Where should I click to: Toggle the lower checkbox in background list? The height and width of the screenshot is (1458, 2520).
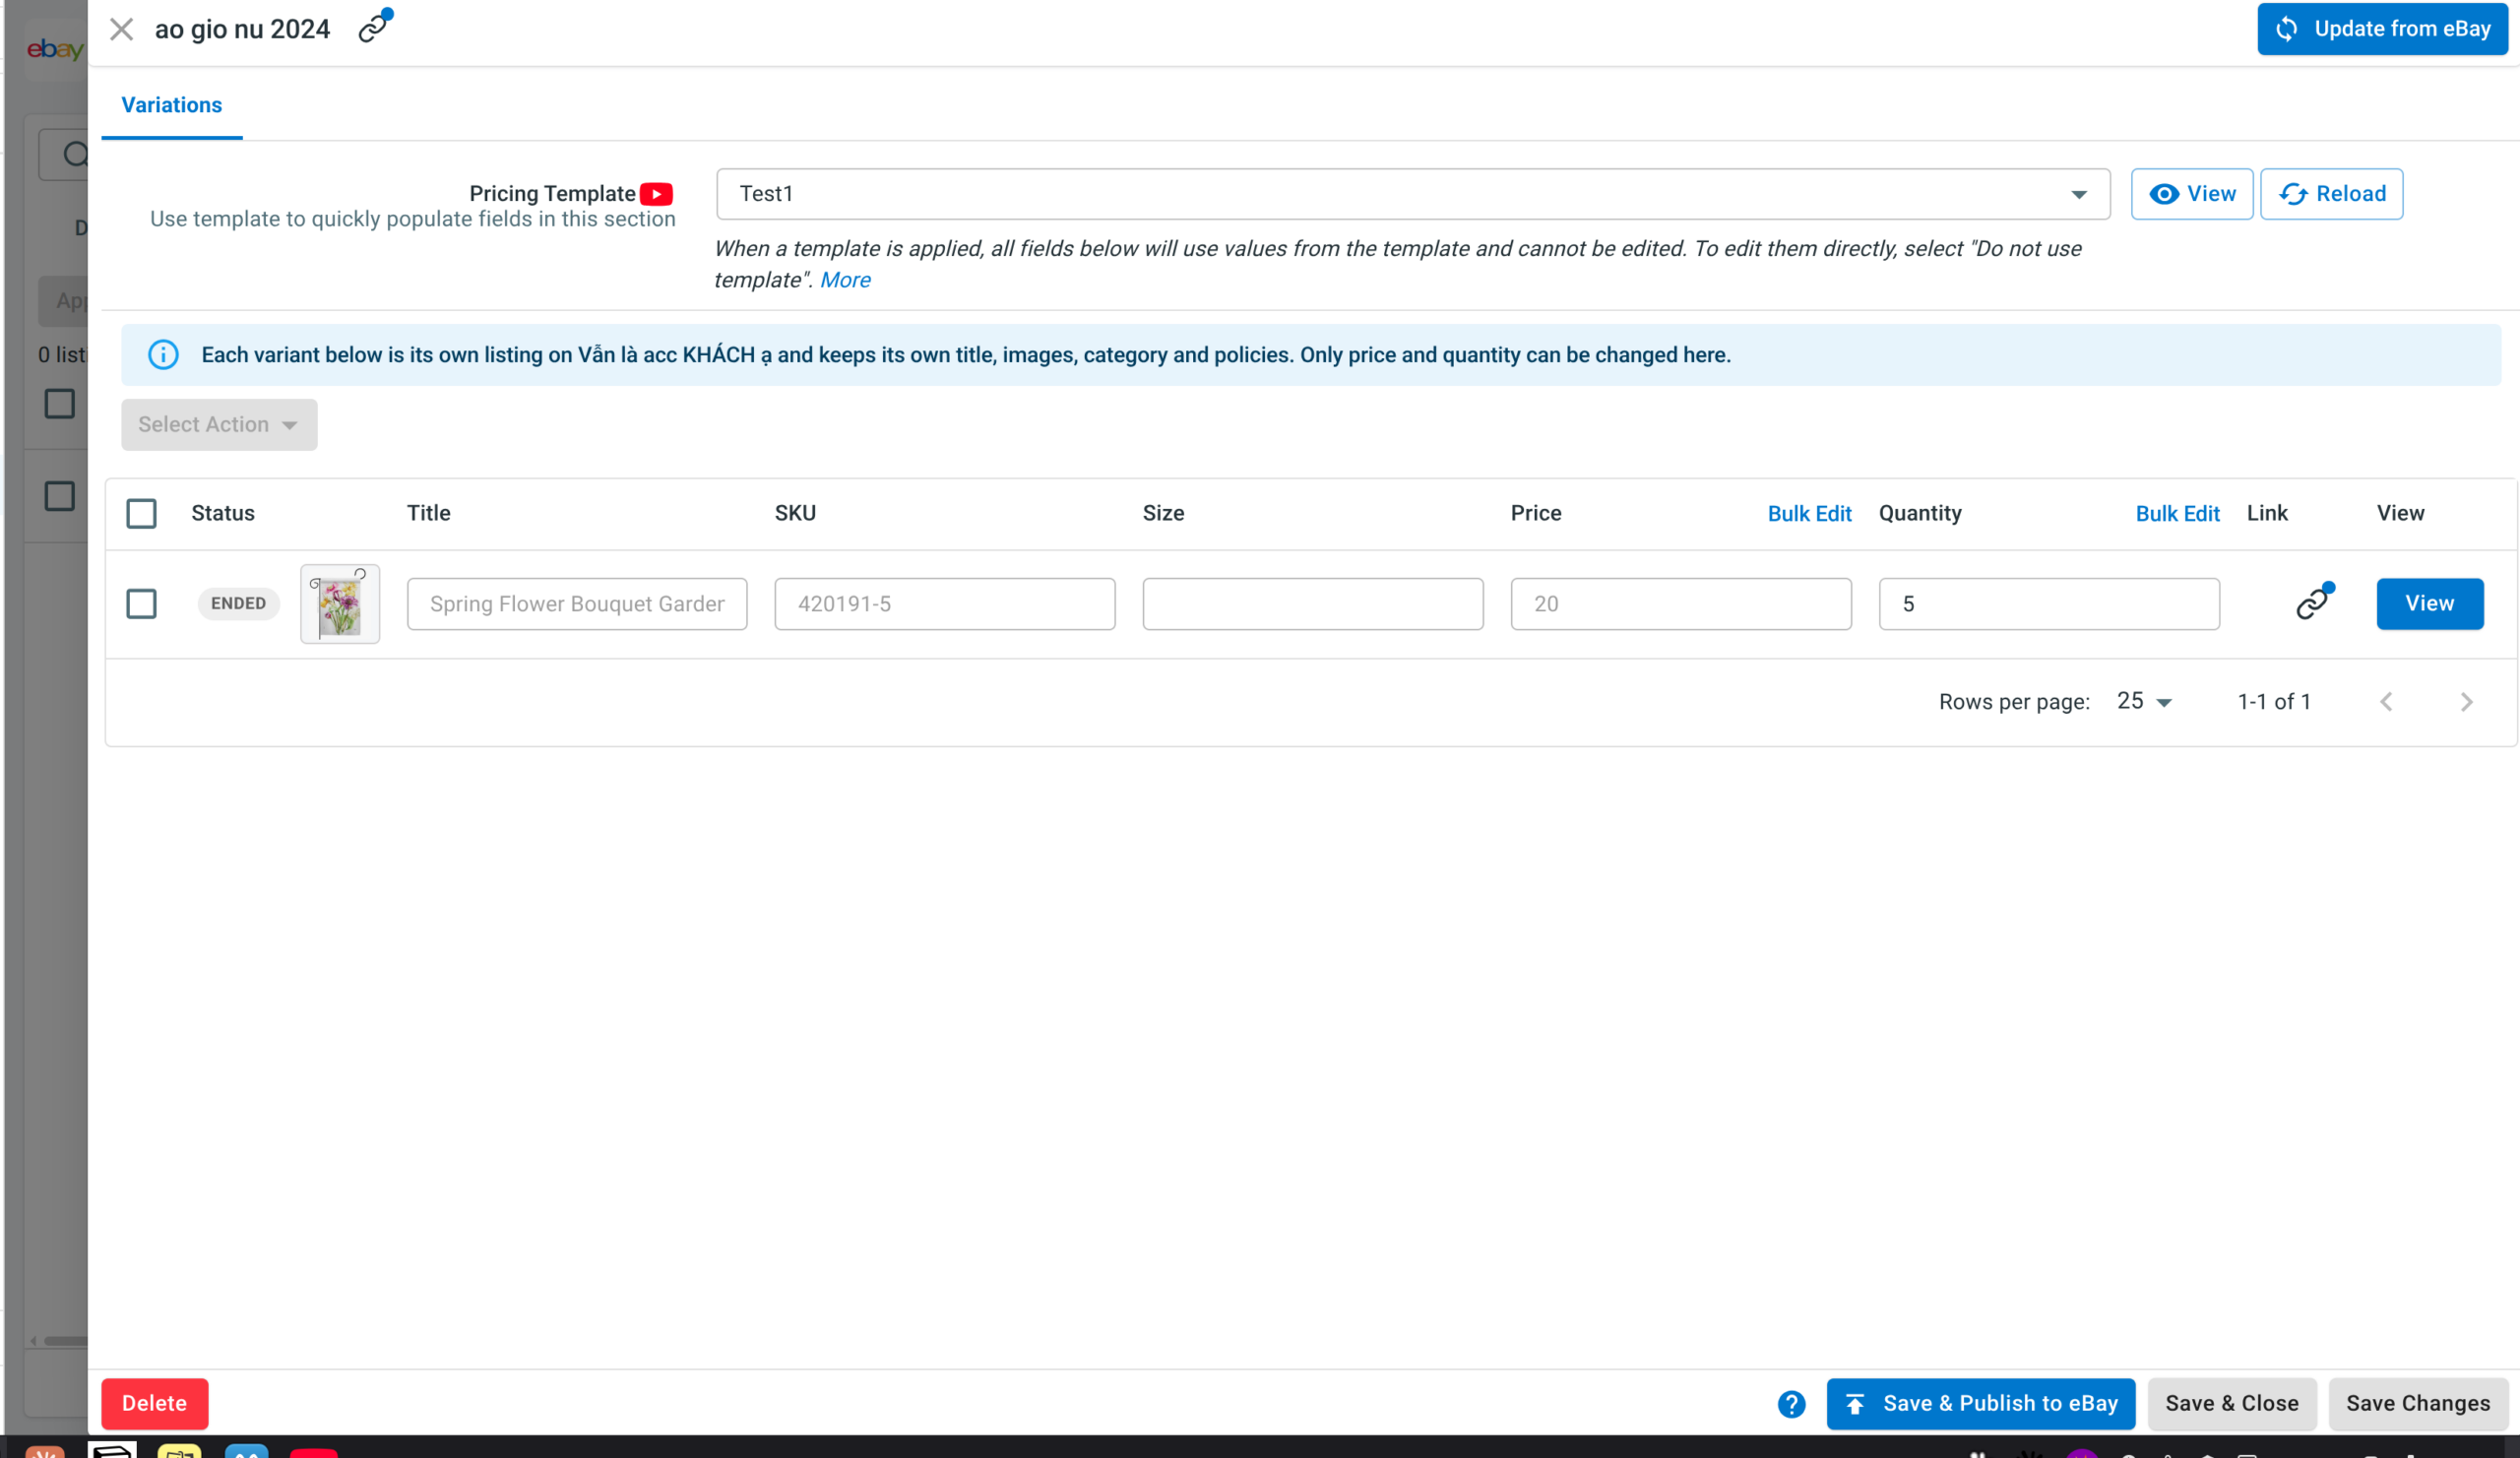[x=60, y=496]
